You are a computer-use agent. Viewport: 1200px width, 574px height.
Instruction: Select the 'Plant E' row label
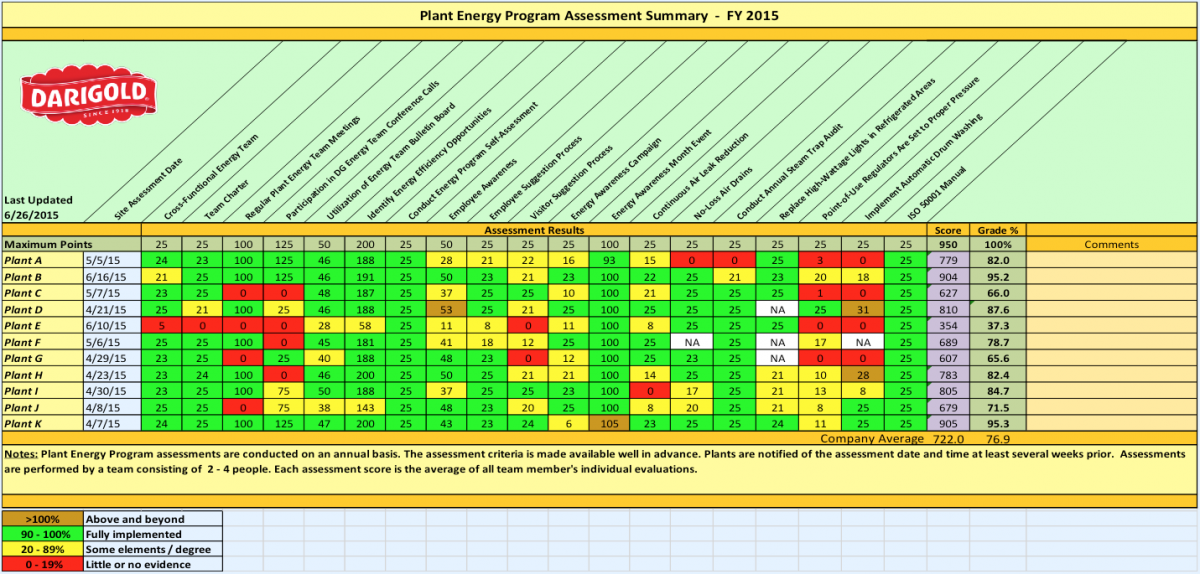coord(41,325)
